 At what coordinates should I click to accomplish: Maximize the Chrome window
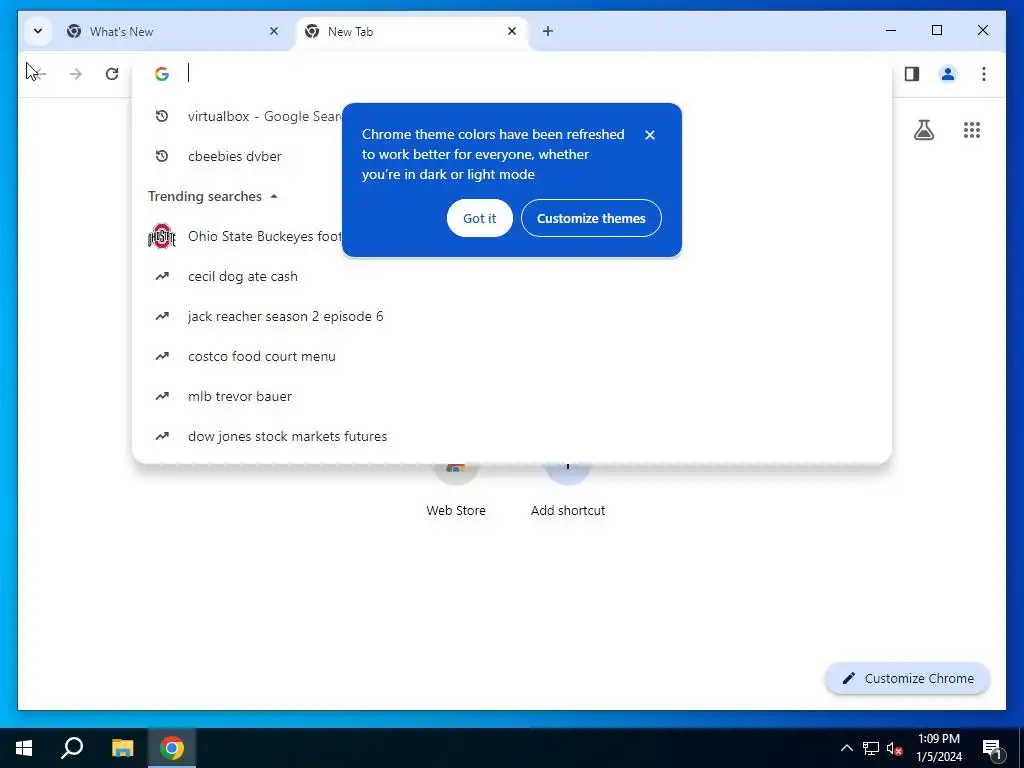point(936,30)
